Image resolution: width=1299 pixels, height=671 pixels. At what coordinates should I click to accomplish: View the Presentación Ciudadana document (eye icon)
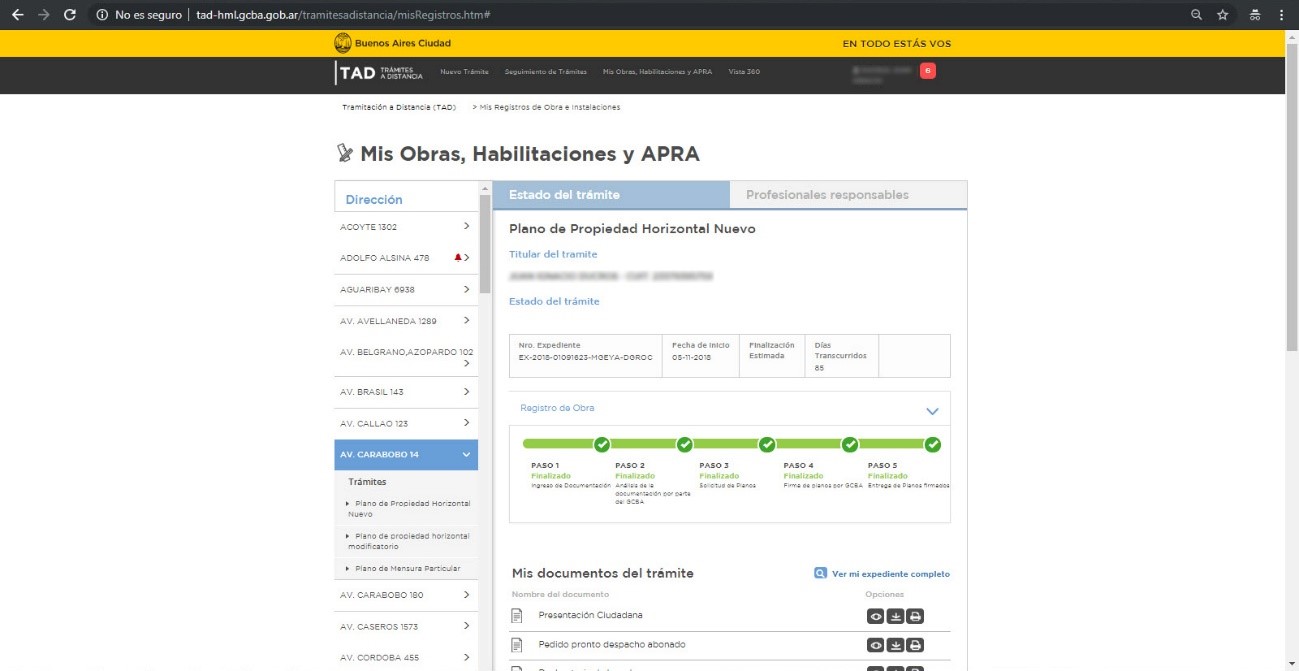pos(875,616)
